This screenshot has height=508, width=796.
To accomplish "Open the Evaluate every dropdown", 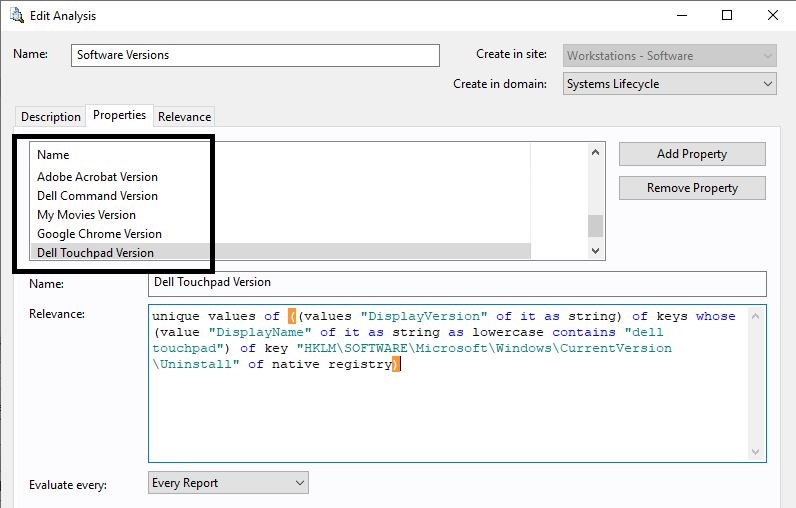I will (228, 483).
